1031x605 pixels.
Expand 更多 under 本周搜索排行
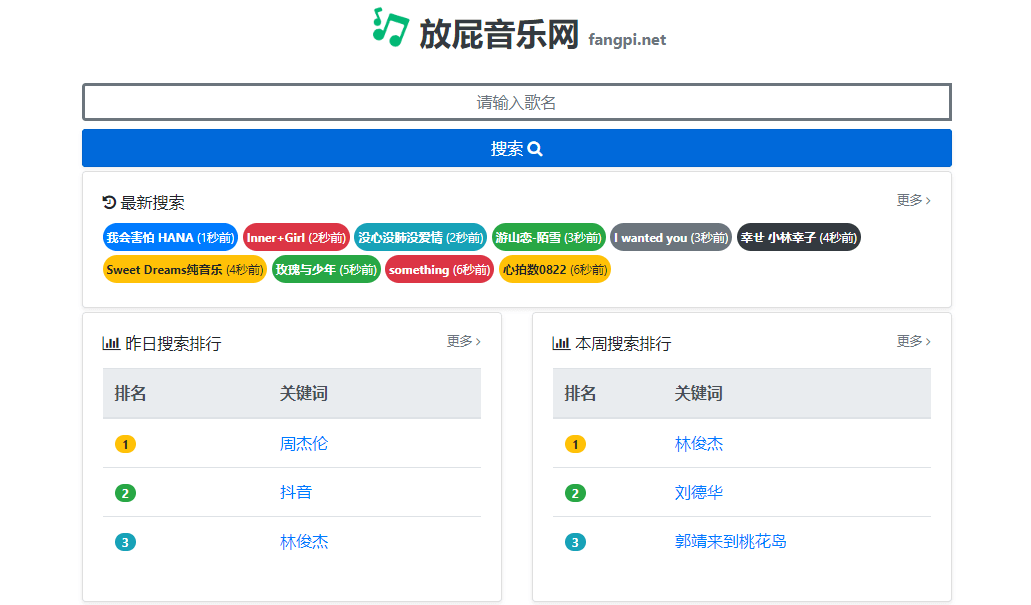pos(911,341)
